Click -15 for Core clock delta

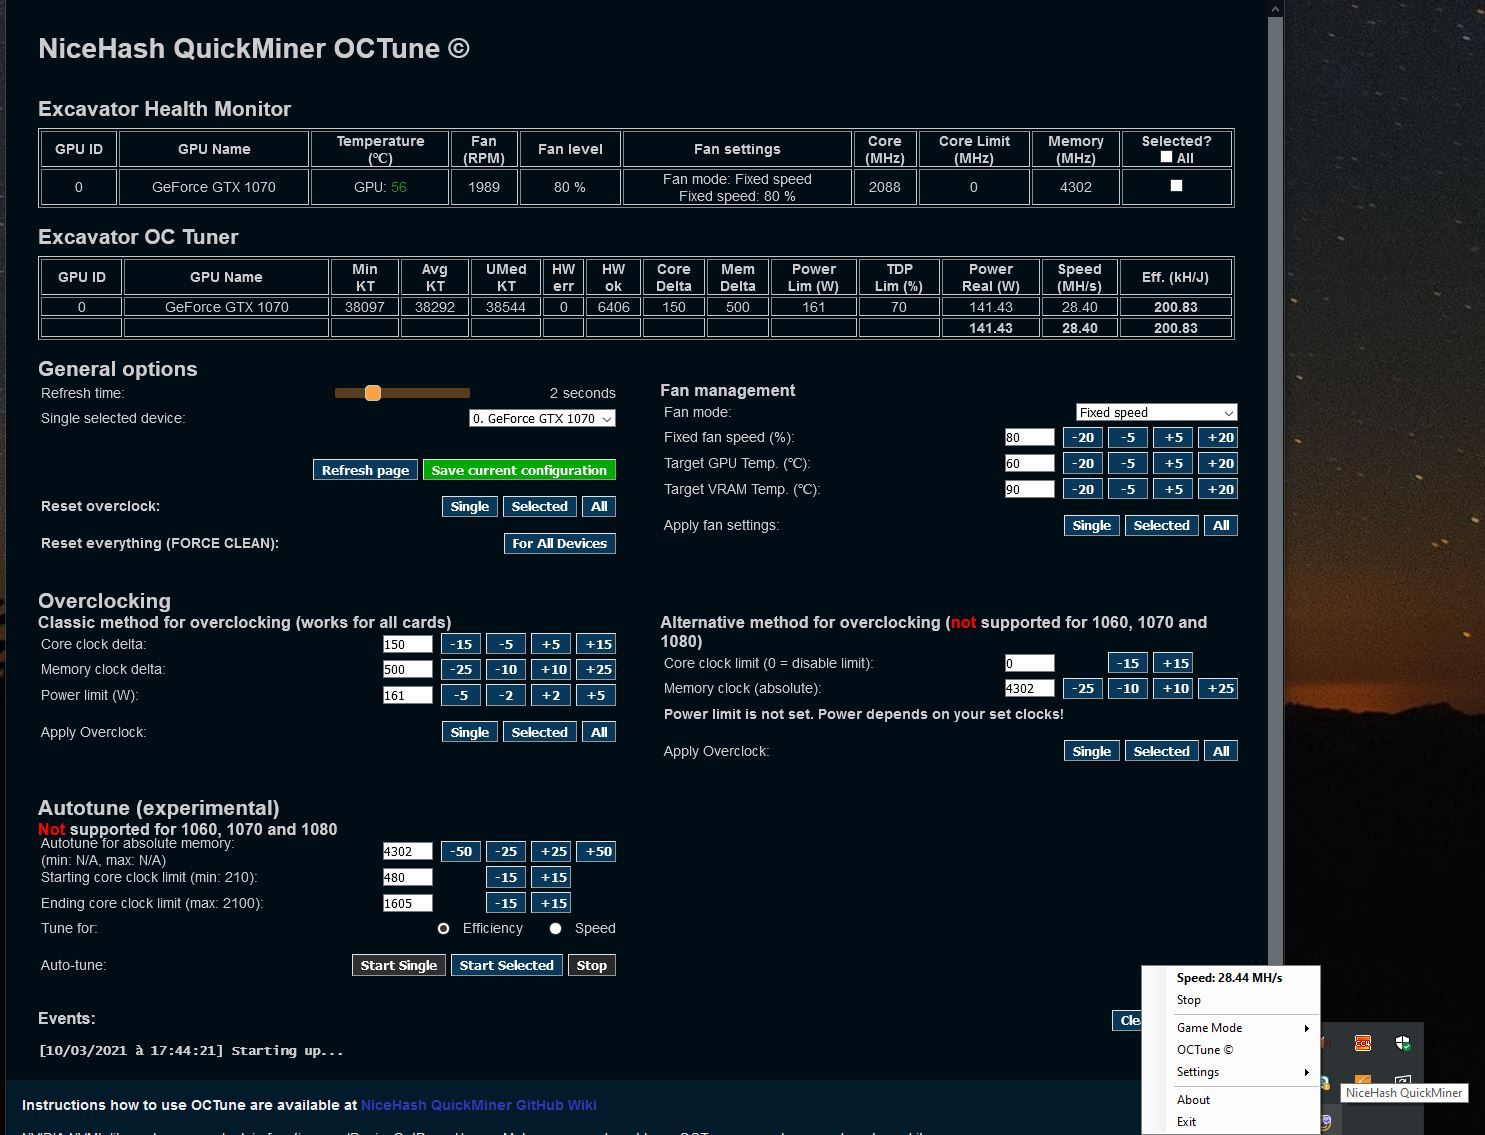461,644
